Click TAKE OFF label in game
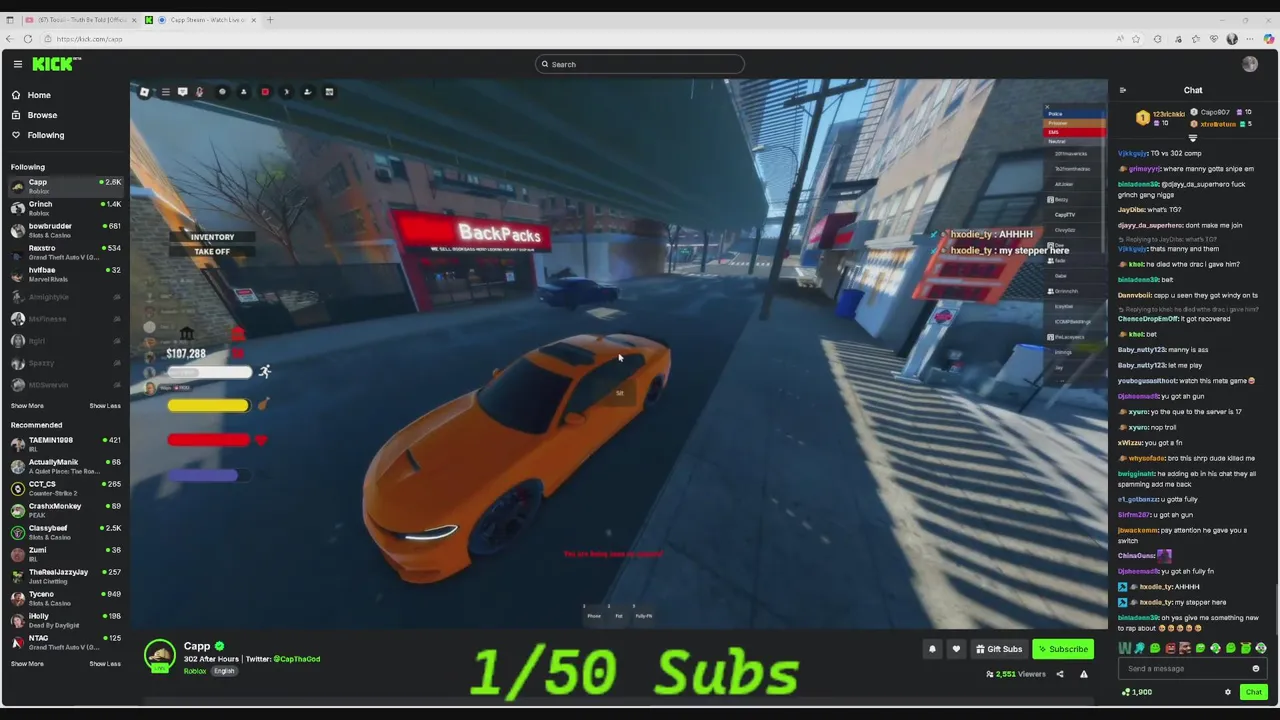 point(212,251)
